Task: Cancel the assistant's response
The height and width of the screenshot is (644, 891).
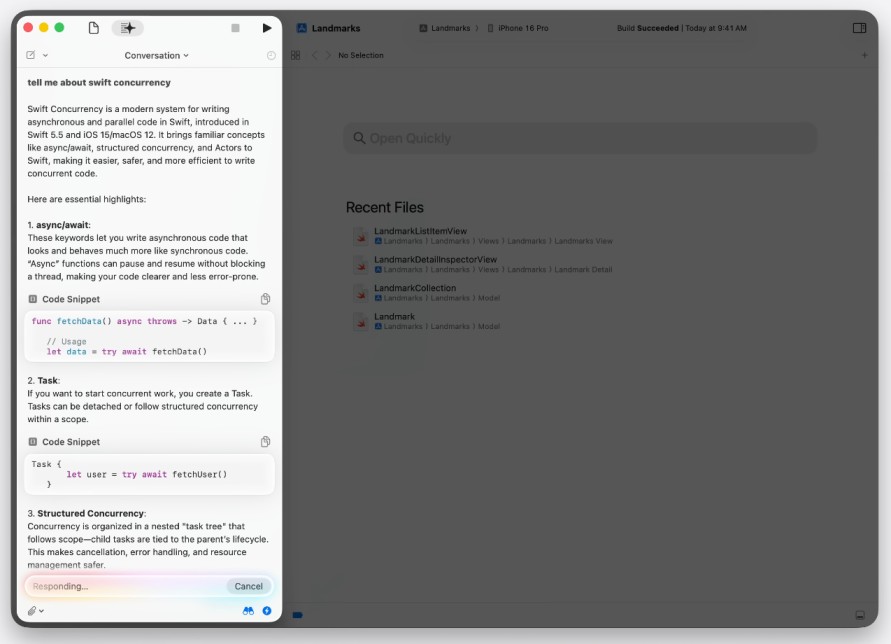Action: coord(248,586)
